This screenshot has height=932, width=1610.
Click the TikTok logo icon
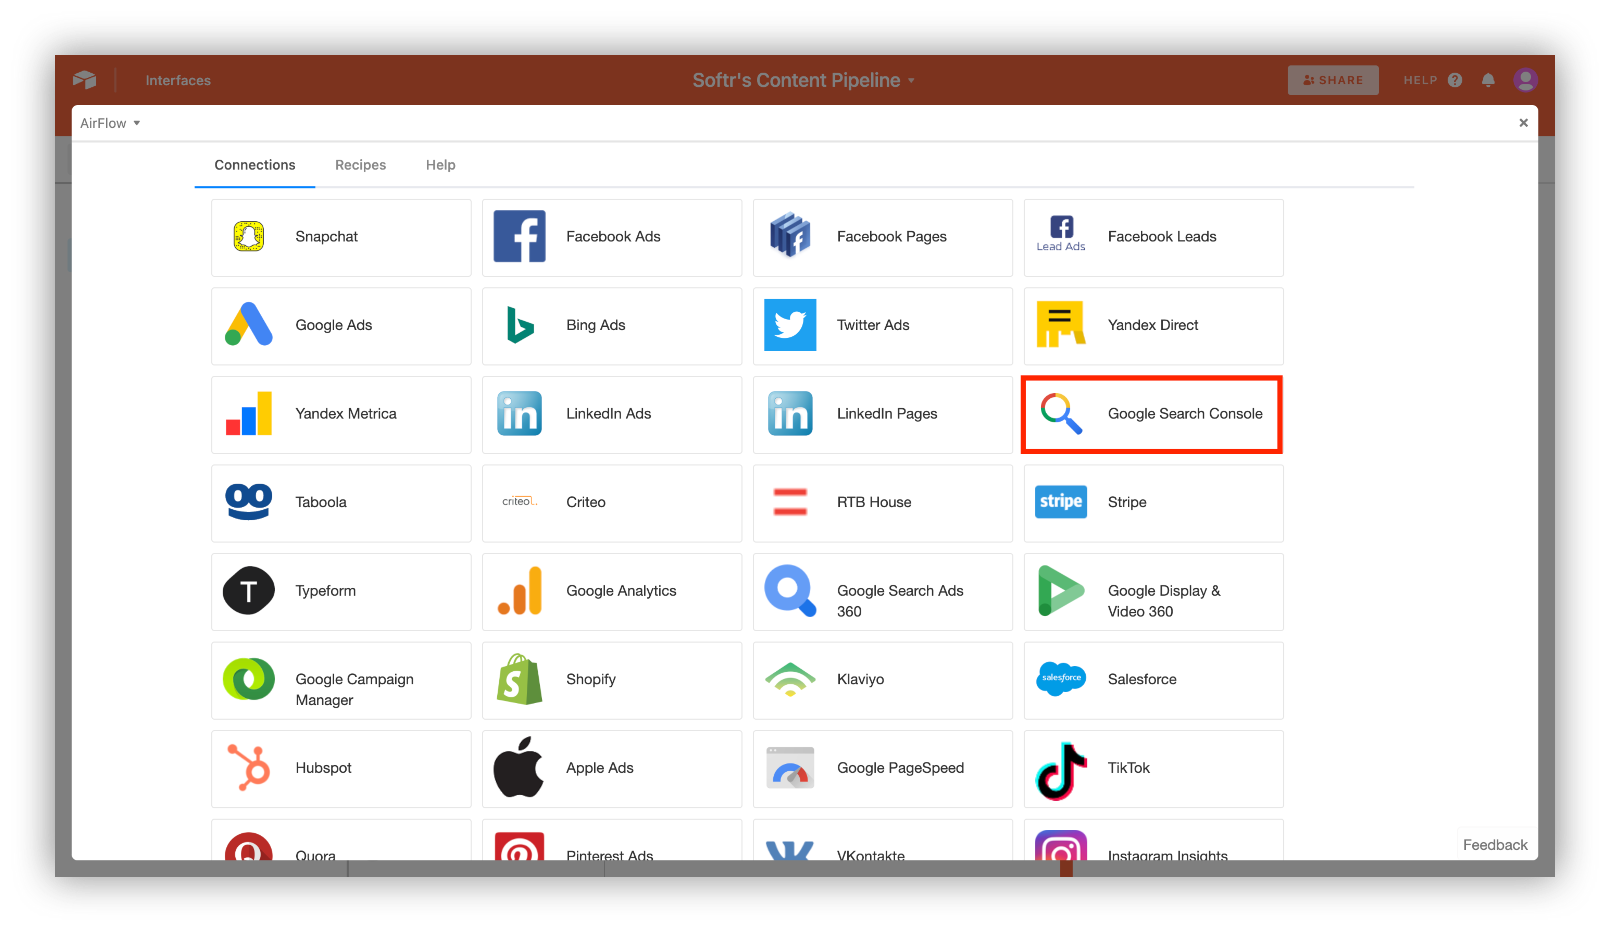[x=1061, y=771]
